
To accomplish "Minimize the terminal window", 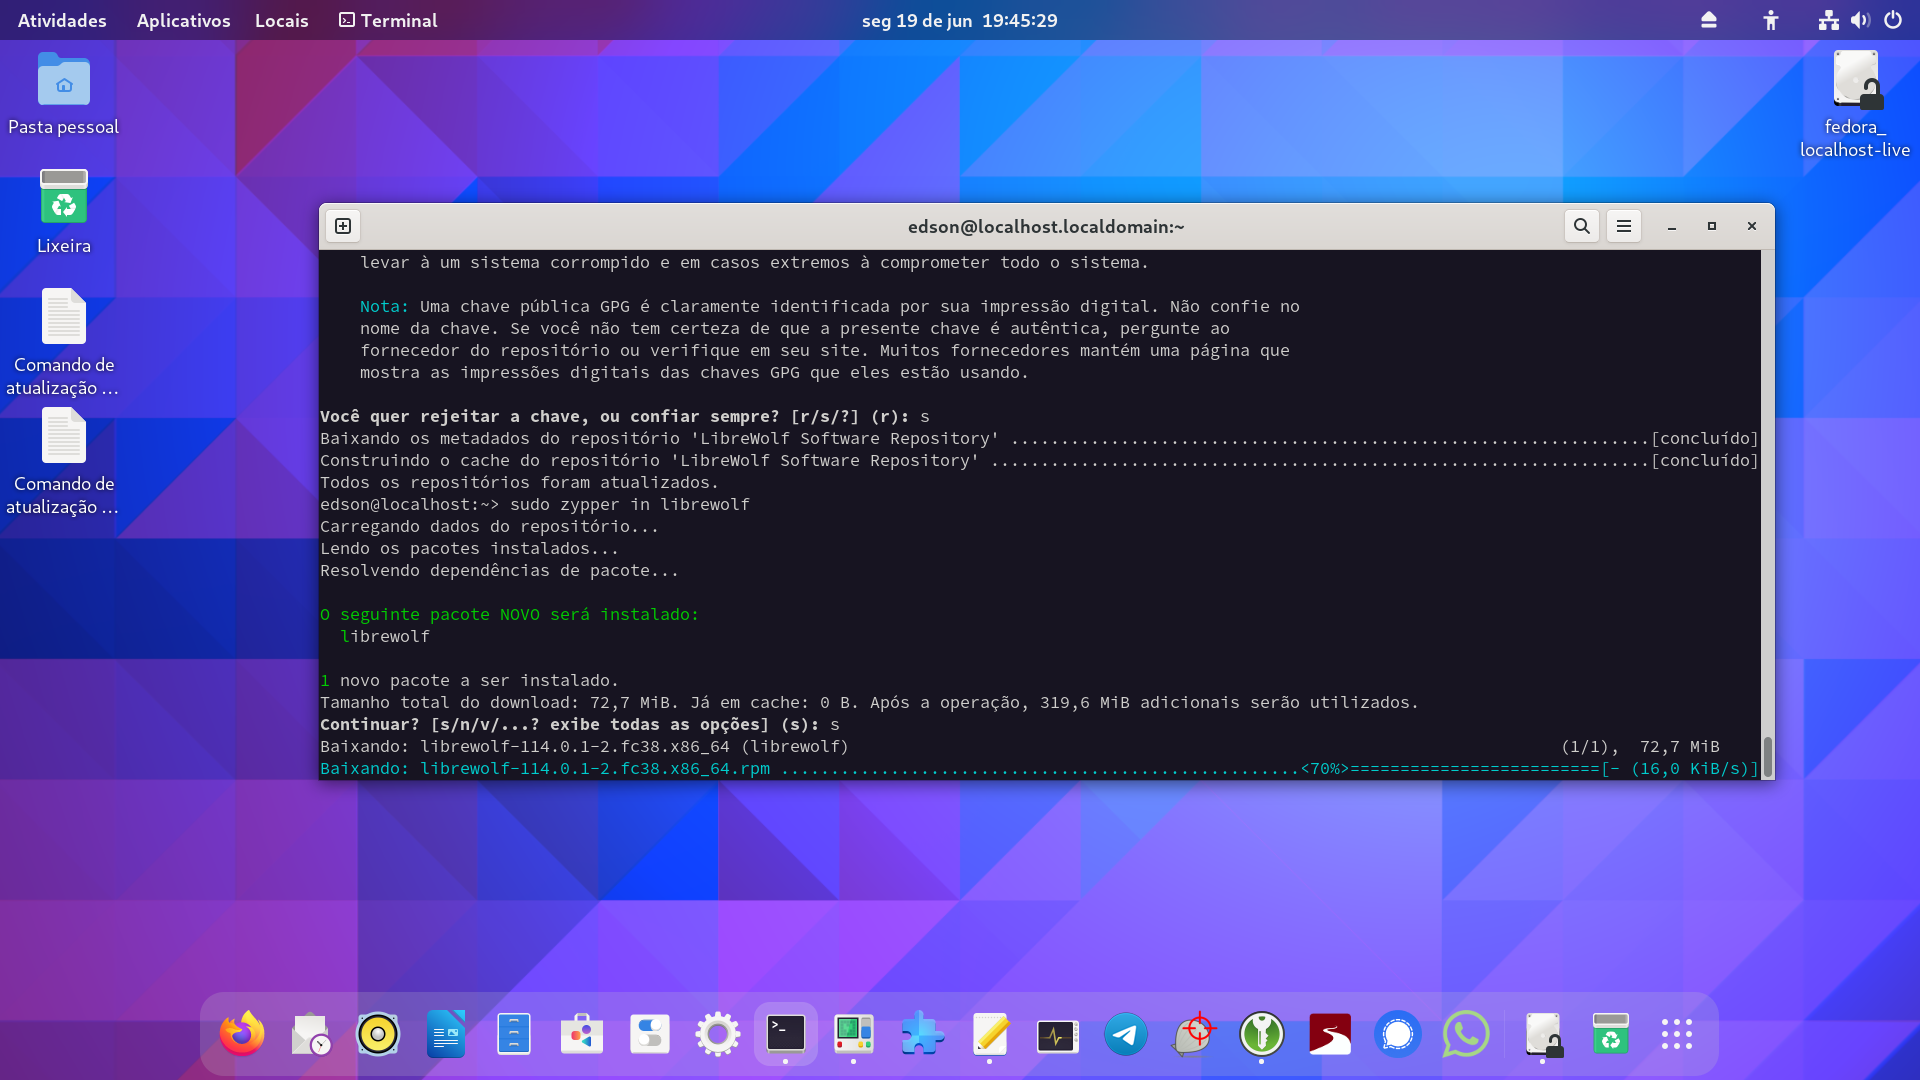I will coord(1672,226).
